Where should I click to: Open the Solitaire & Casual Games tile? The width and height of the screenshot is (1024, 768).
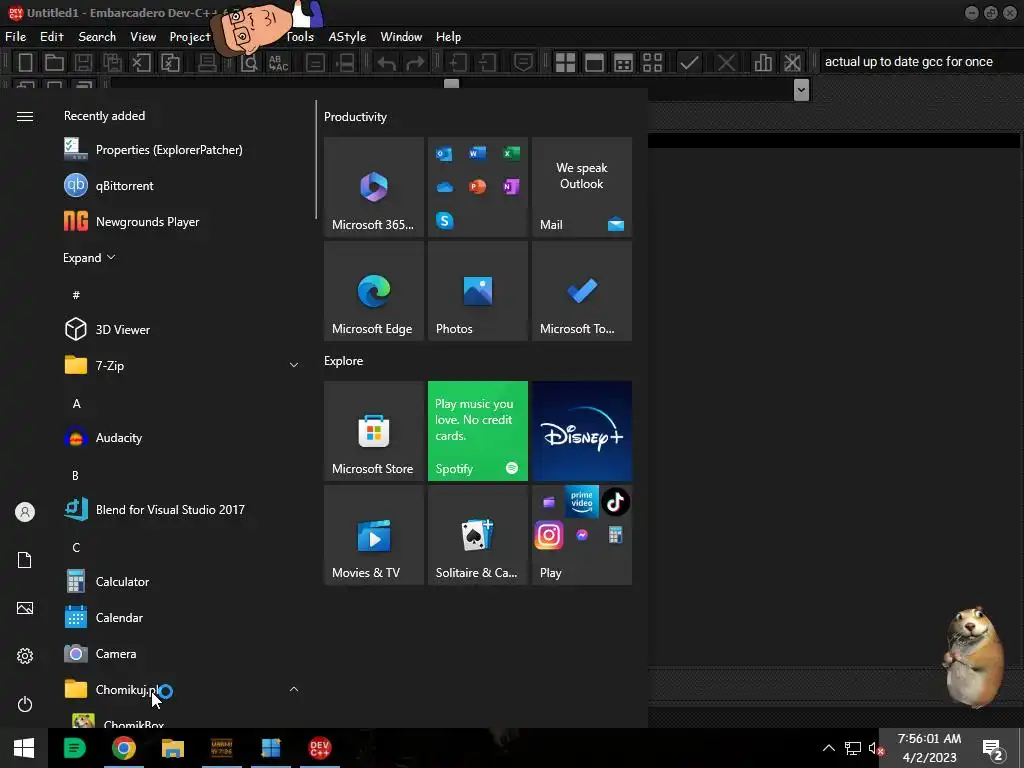point(478,535)
